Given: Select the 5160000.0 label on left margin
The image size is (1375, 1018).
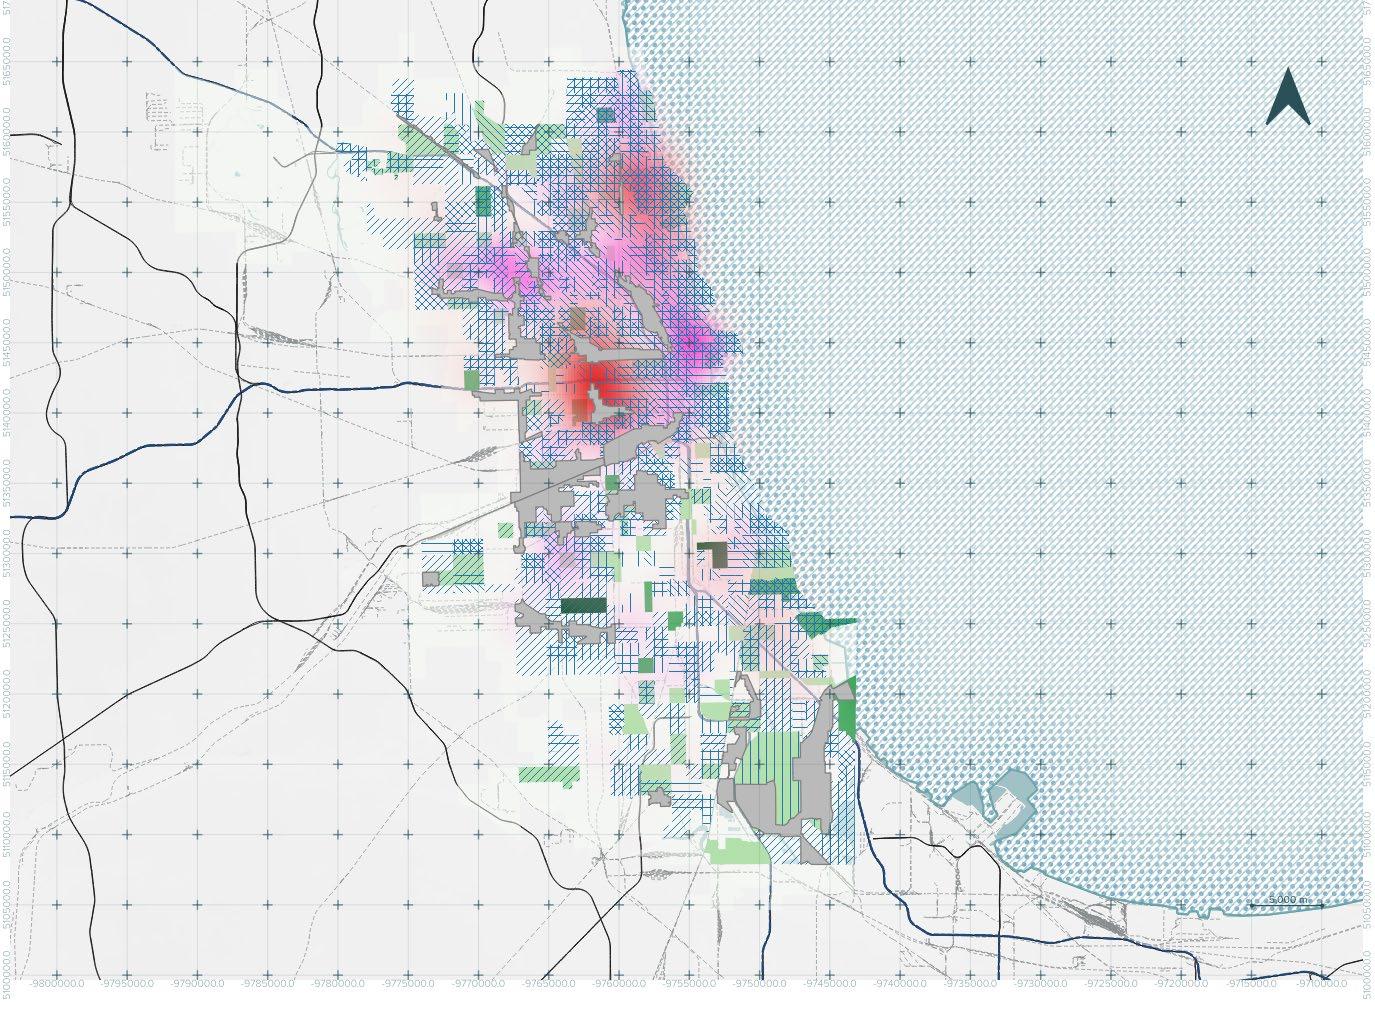Looking at the screenshot, I should 9,131.
